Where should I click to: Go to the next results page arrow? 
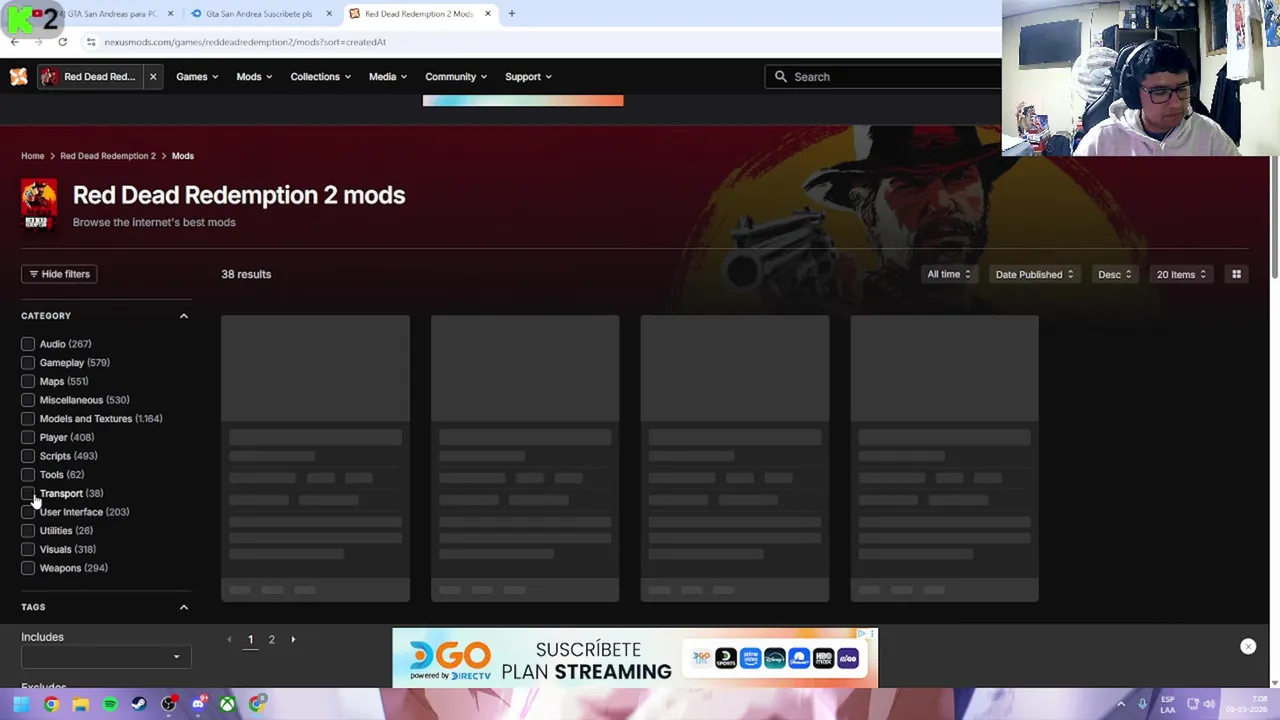coord(293,639)
